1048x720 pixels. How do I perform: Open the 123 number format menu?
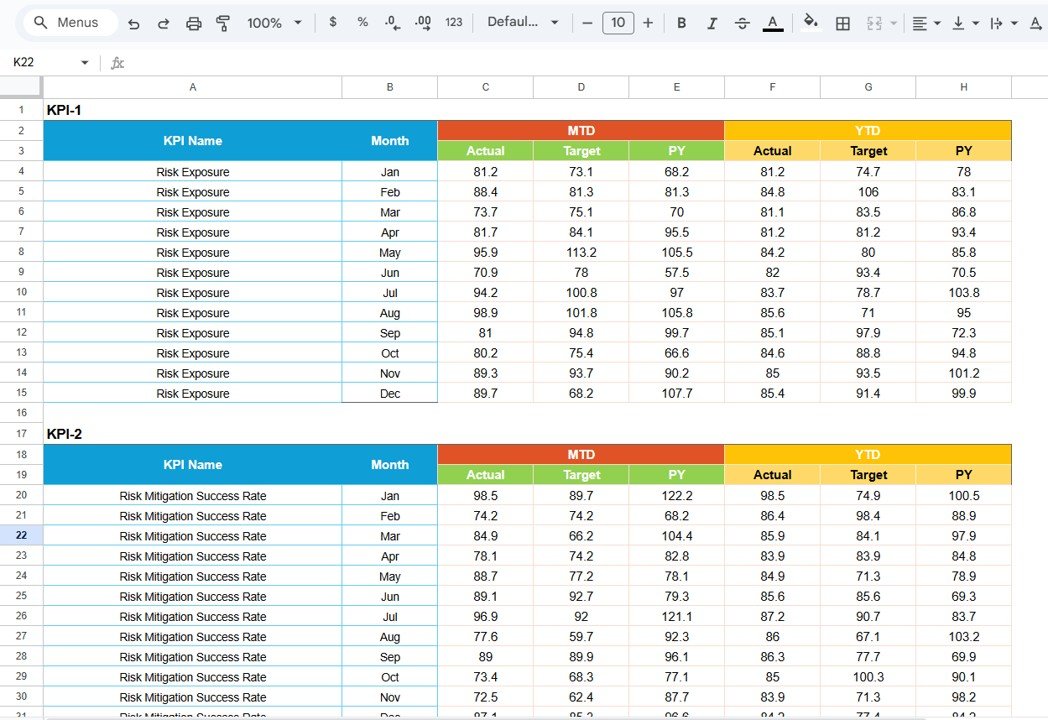453,22
